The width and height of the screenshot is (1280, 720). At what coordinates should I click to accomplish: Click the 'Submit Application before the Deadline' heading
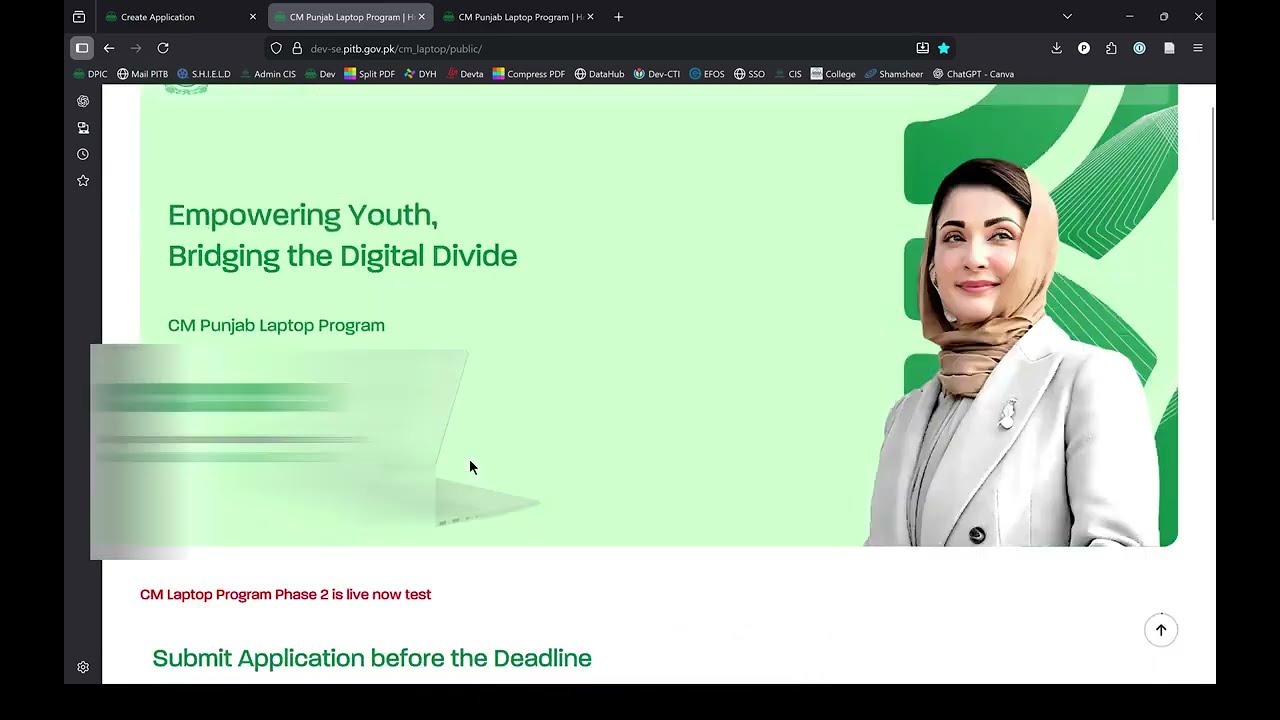(372, 658)
